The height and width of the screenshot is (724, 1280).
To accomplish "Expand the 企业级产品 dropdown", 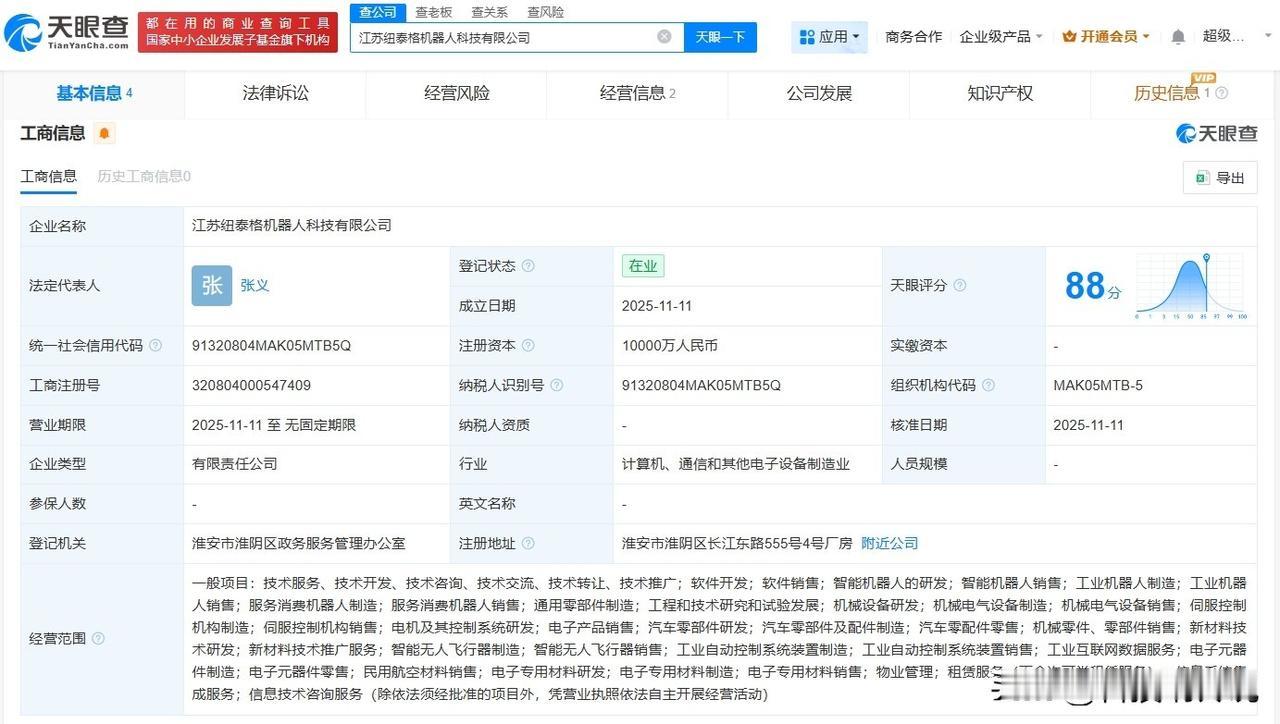I will click(x=1001, y=36).
